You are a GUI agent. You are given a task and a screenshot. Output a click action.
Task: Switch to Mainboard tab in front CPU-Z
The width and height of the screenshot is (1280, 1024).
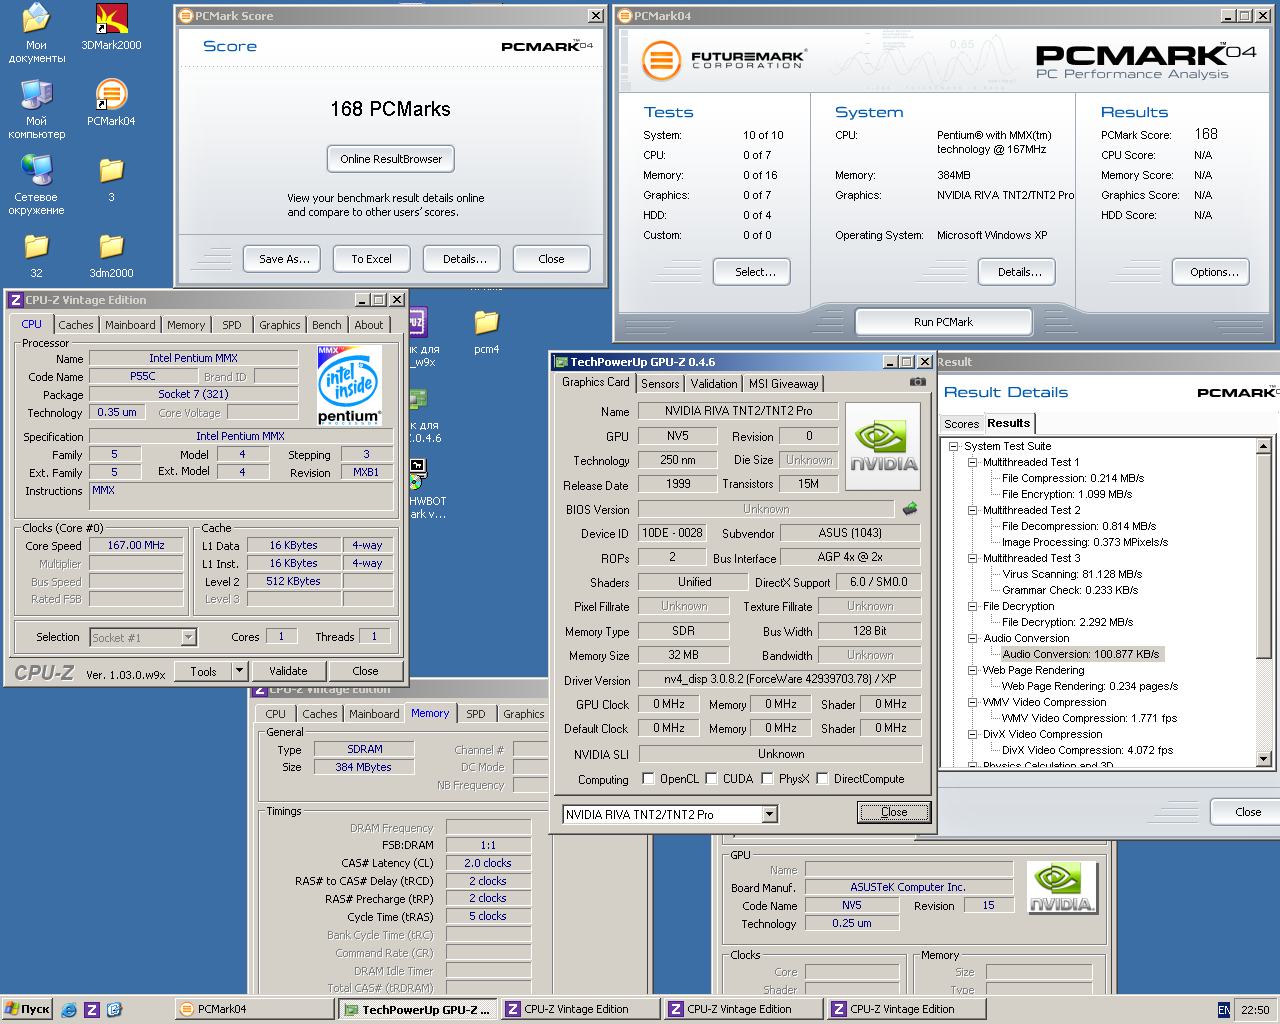(130, 325)
